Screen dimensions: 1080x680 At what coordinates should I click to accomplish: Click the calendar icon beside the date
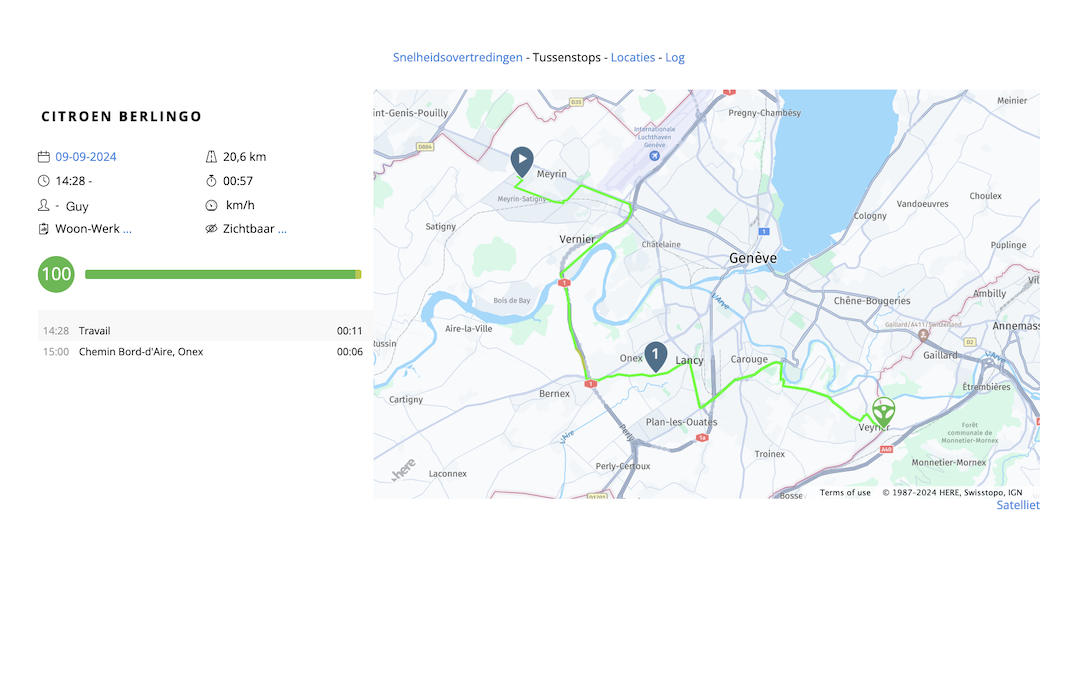point(43,156)
